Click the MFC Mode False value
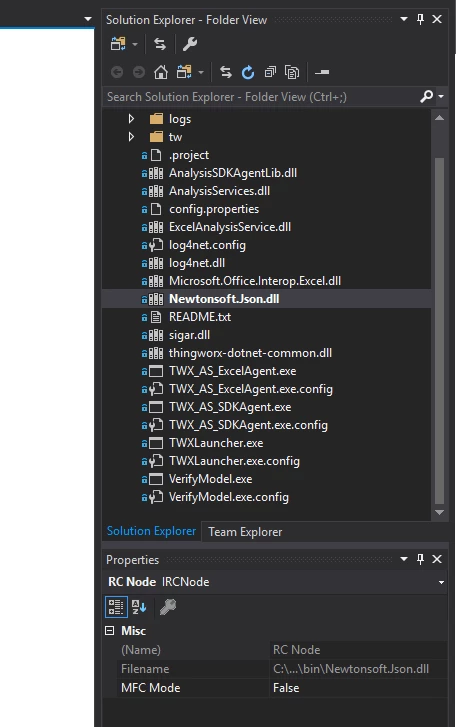This screenshot has width=456, height=727. click(x=358, y=688)
